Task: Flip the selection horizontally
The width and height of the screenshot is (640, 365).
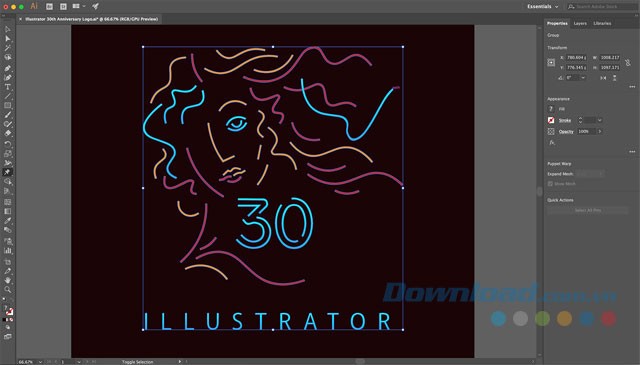Action: click(x=603, y=78)
